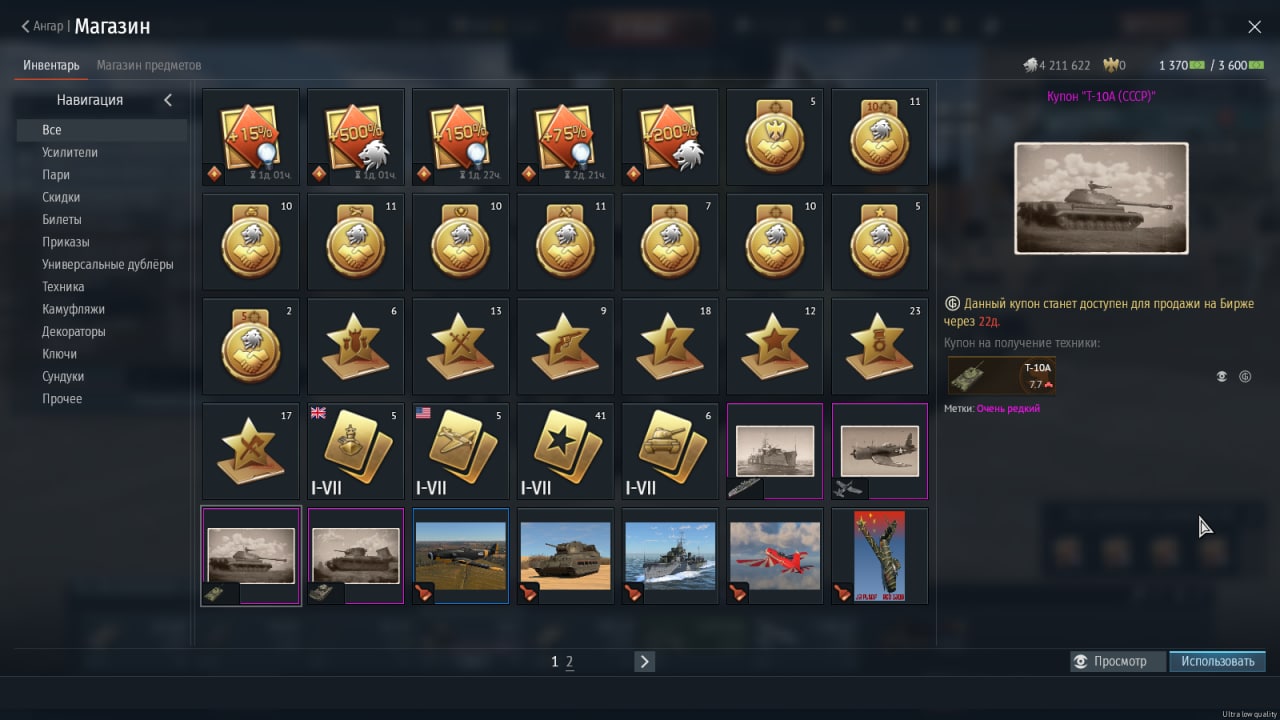1280x720 pixels.
Task: Click the Использовать button
Action: [x=1217, y=661]
